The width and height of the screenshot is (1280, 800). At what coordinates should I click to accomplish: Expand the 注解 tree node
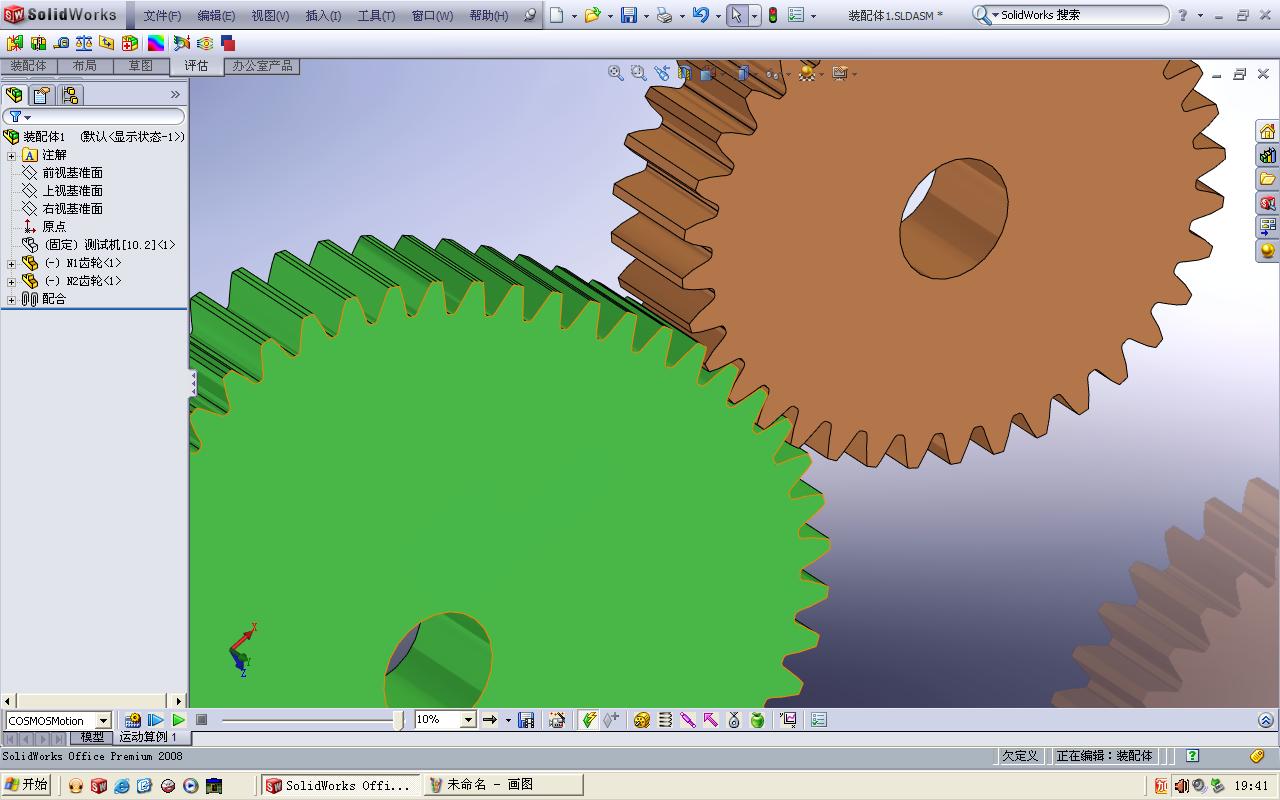(x=12, y=155)
